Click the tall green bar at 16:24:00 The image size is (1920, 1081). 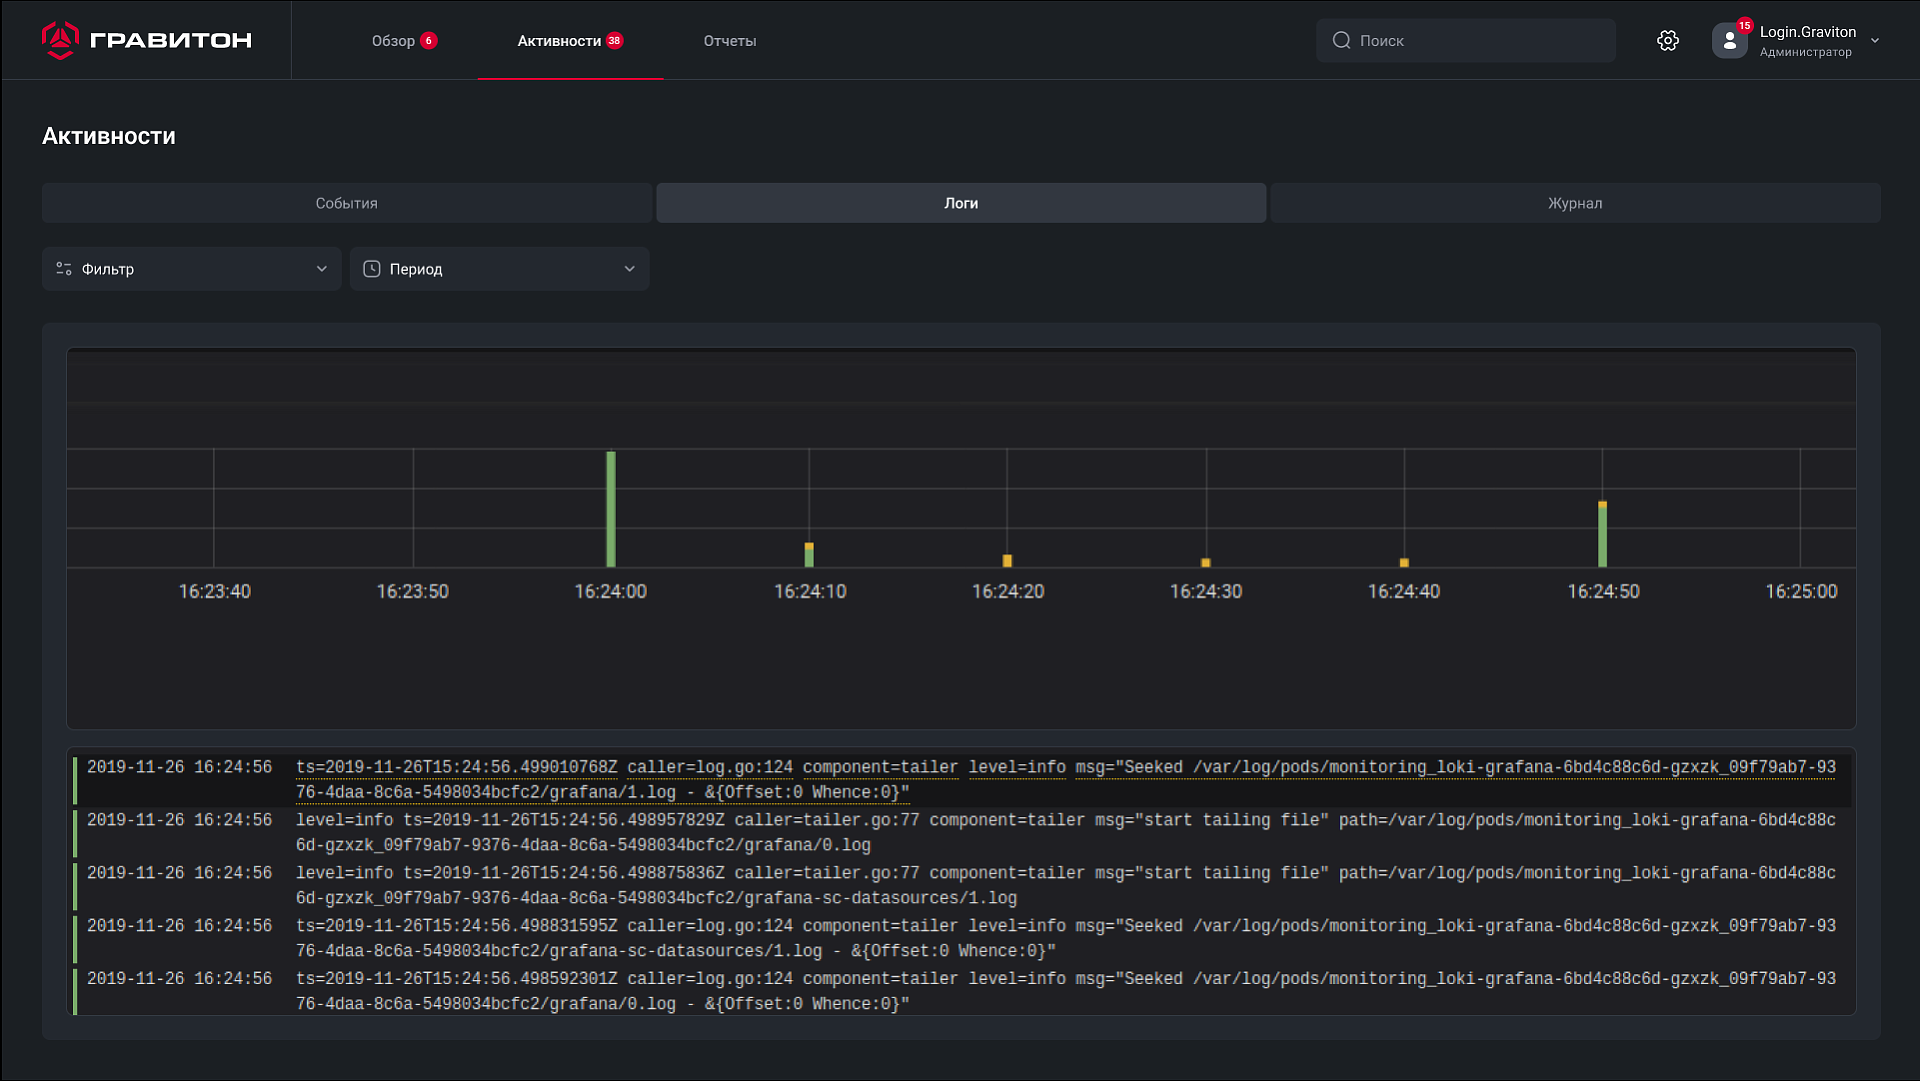(x=611, y=510)
